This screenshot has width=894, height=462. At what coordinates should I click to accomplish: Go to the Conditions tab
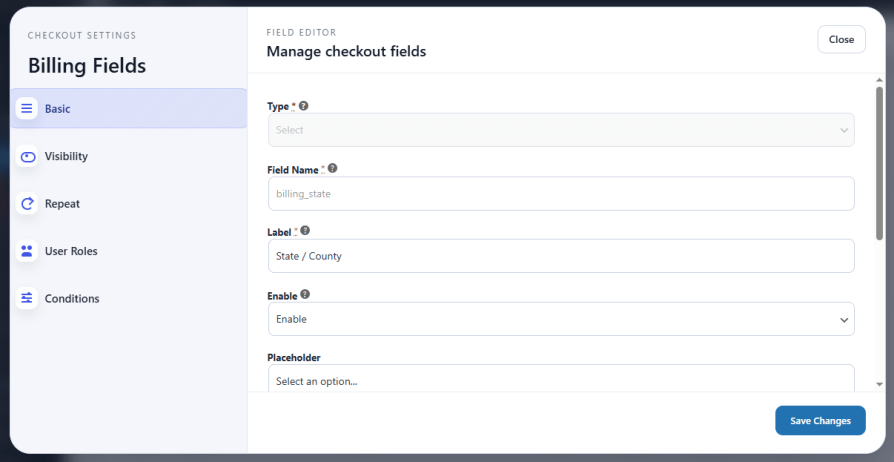(72, 298)
